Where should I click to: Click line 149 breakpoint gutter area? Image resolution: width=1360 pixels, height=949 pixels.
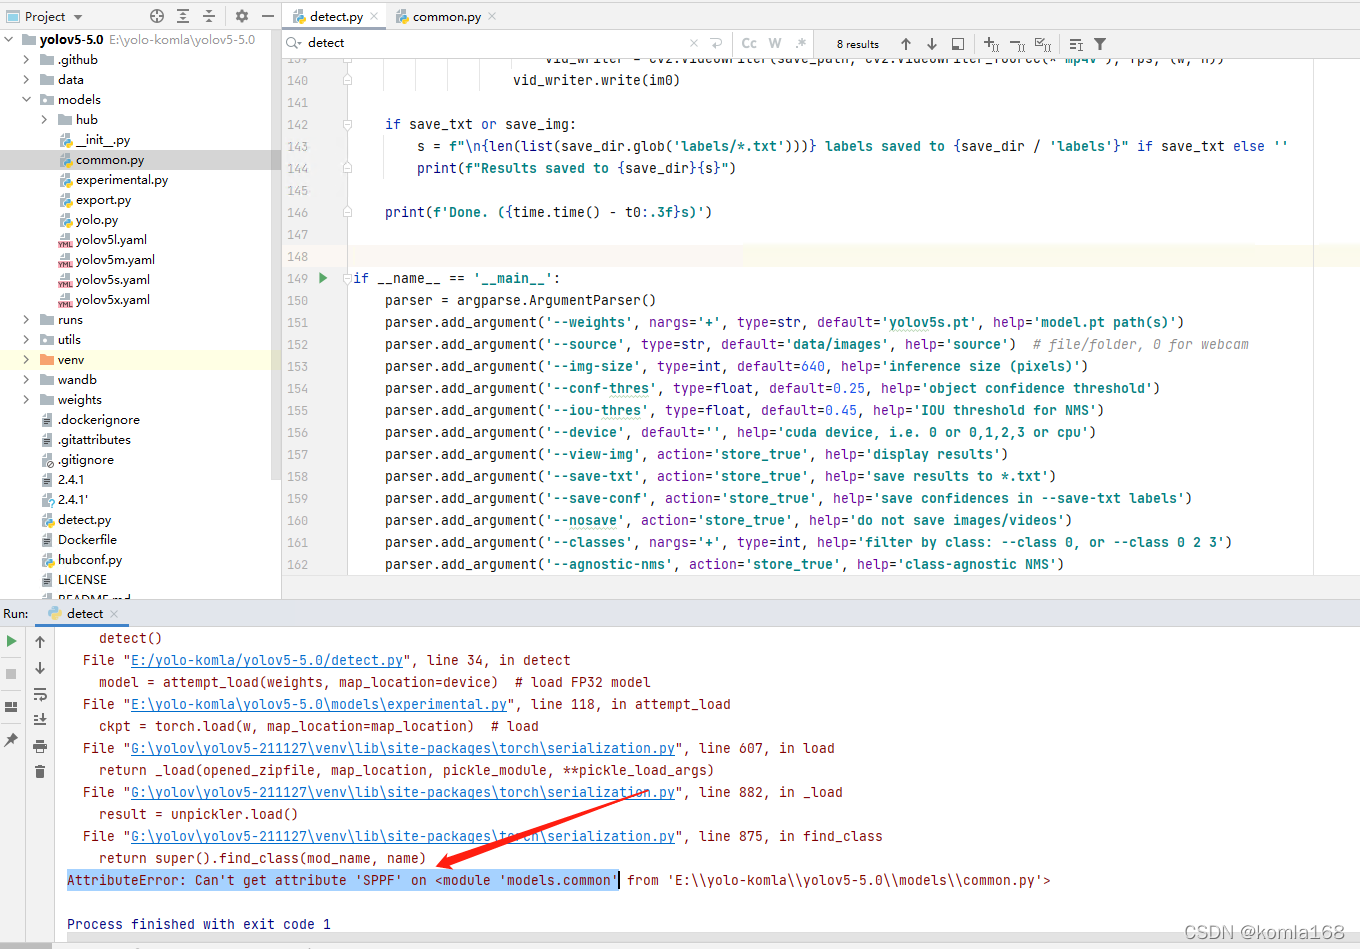[322, 278]
